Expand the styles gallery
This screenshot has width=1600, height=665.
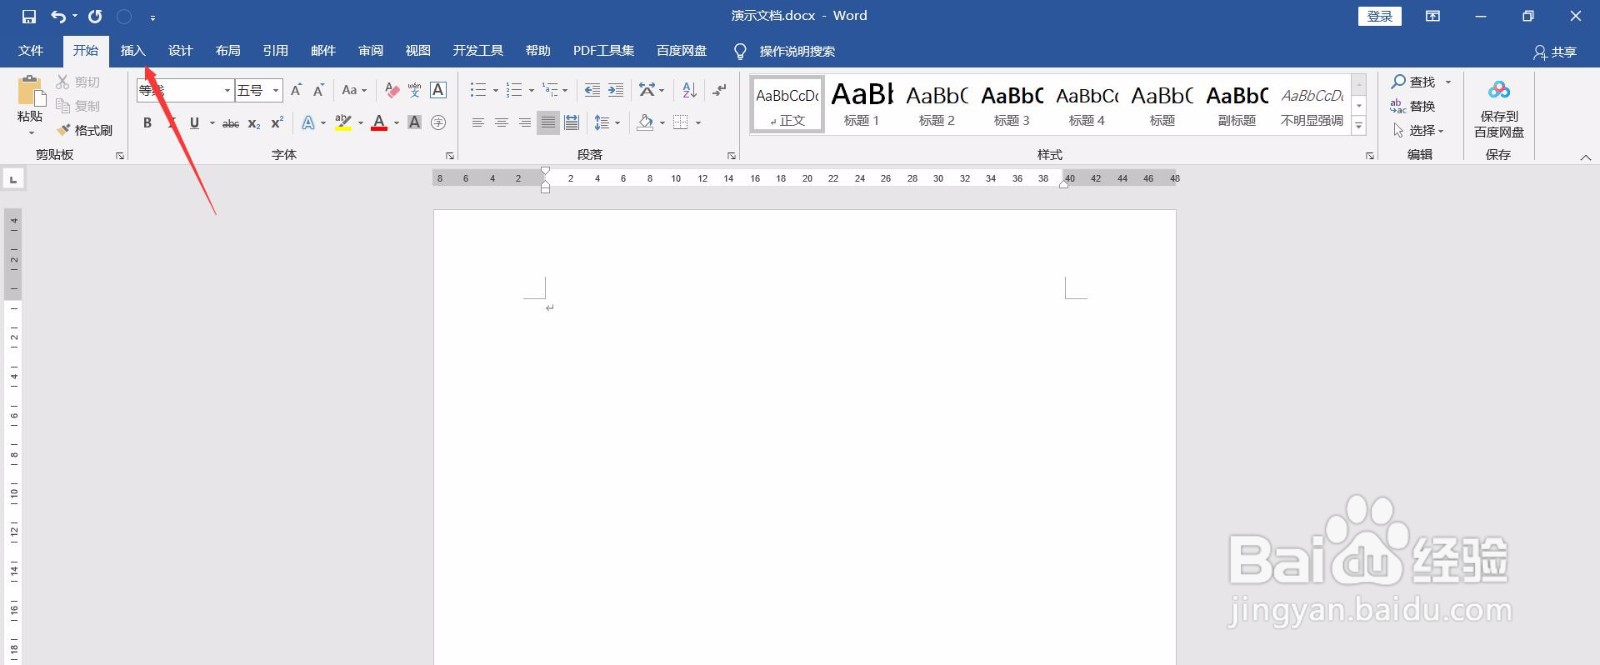coord(1359,126)
